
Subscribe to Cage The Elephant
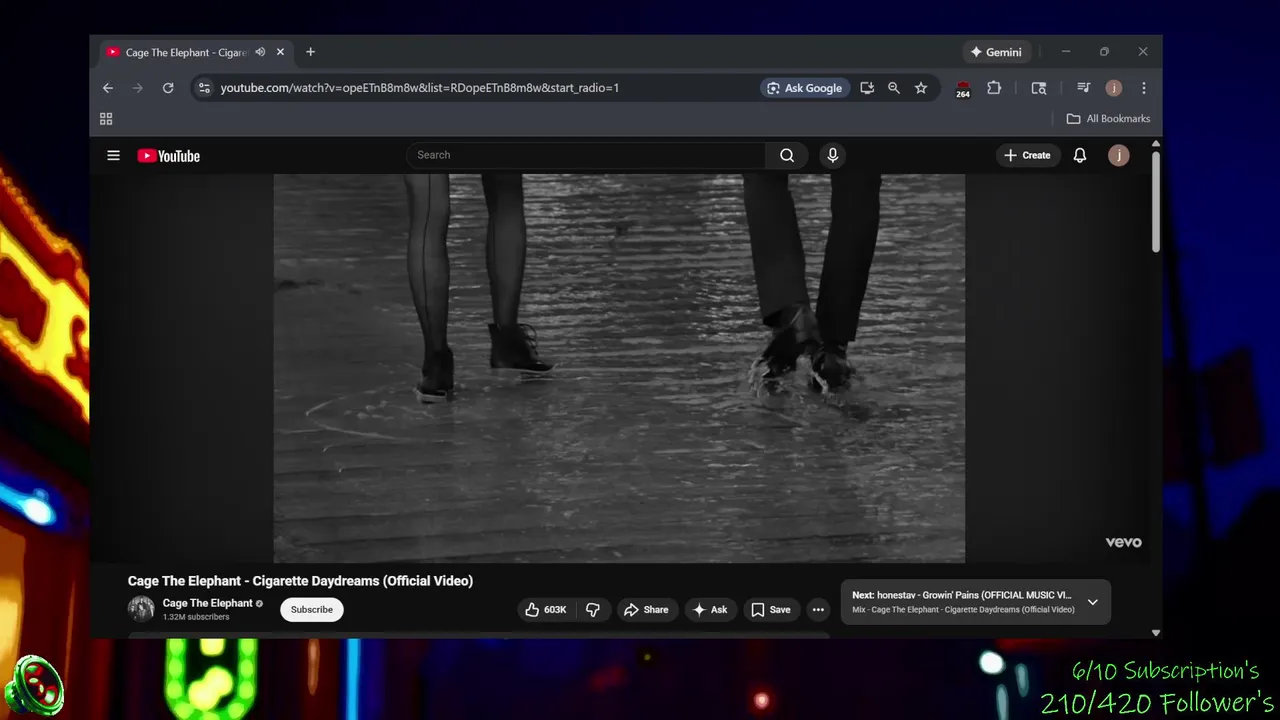[312, 610]
